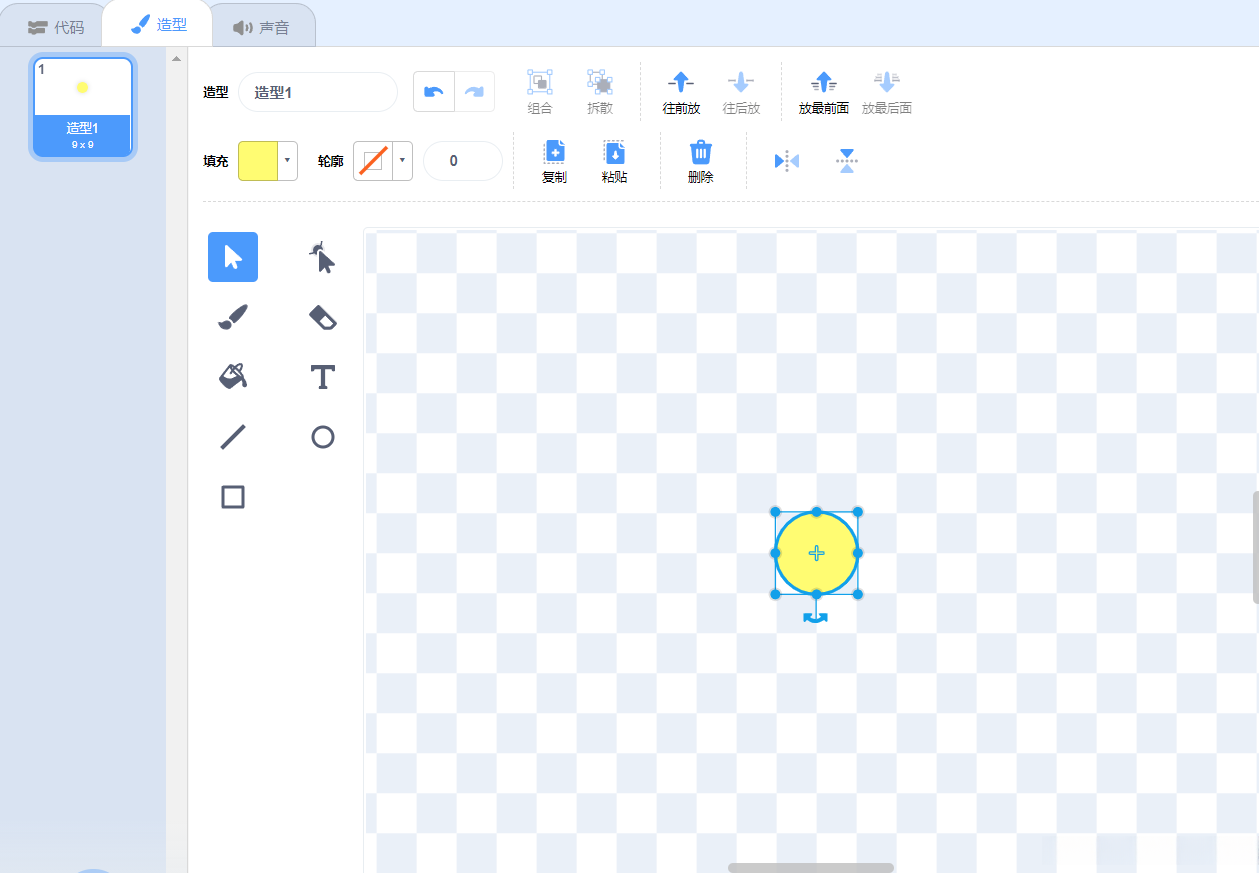Click the 拆散 ungroup icon
The height and width of the screenshot is (873, 1259).
tap(600, 82)
